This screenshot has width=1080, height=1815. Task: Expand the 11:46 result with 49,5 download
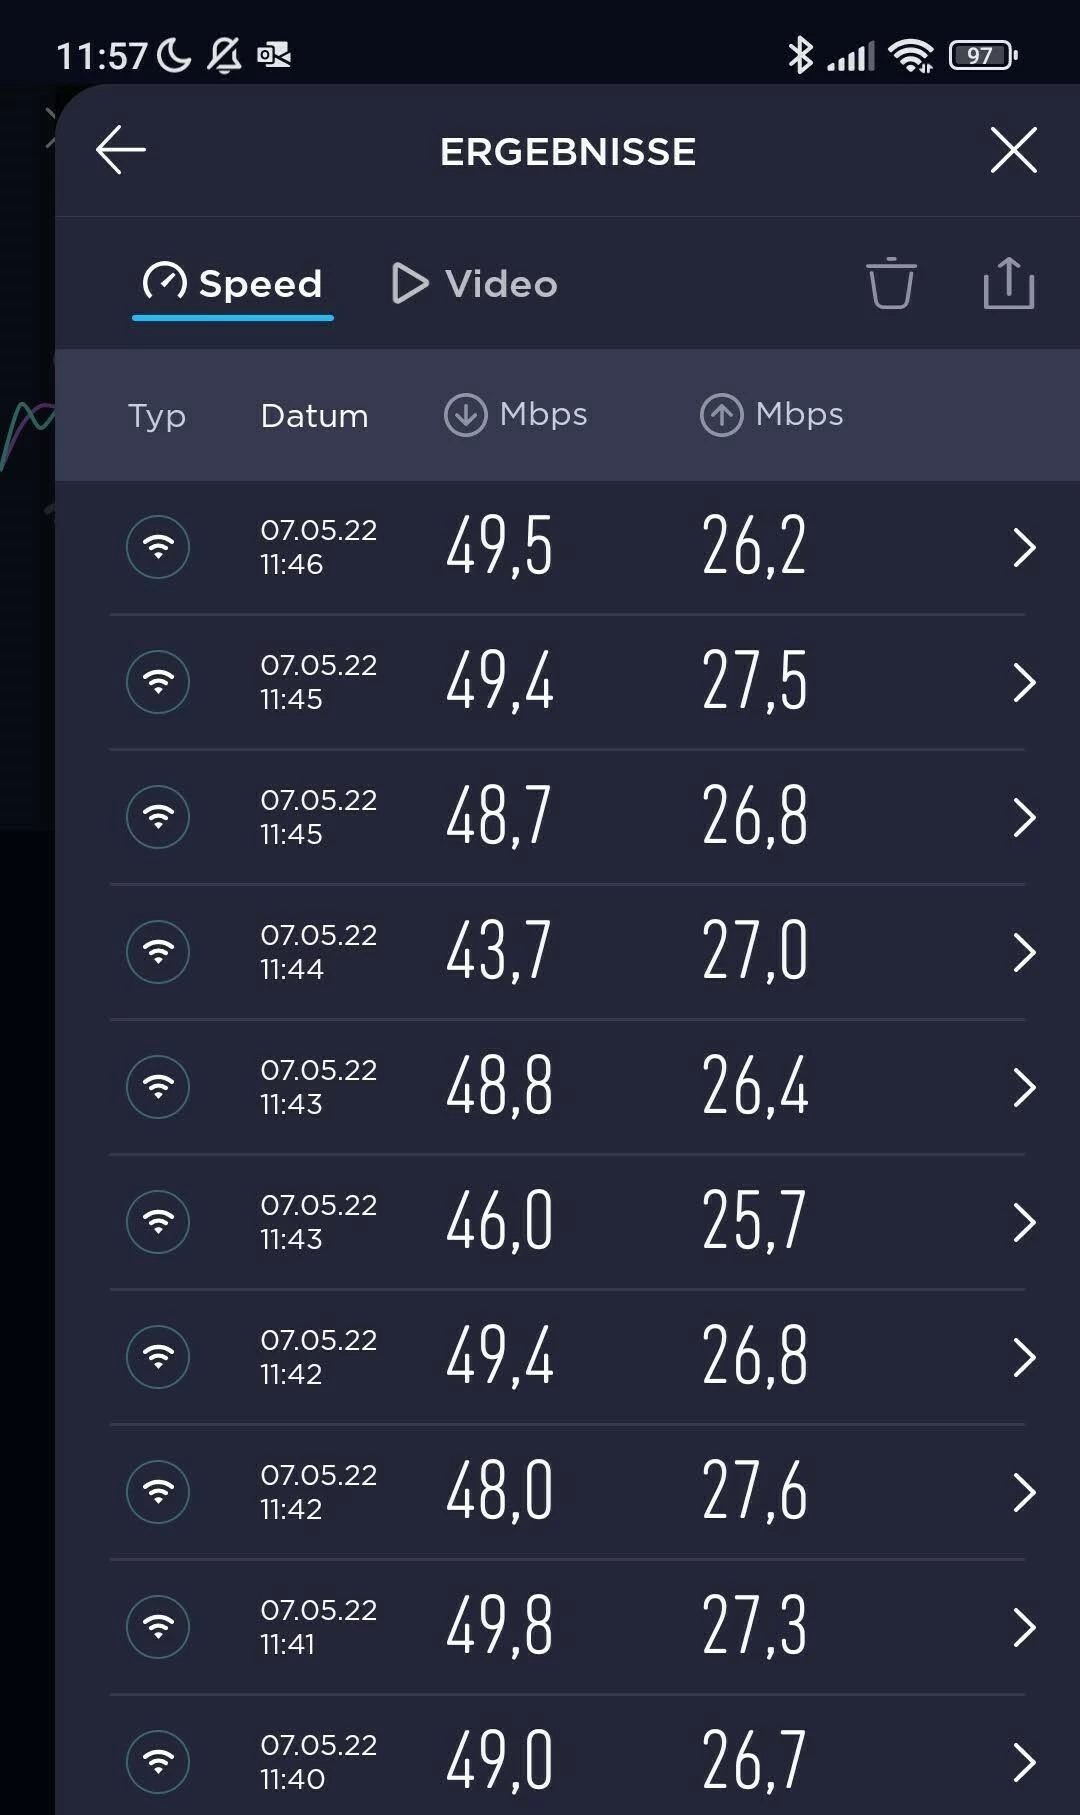1023,547
